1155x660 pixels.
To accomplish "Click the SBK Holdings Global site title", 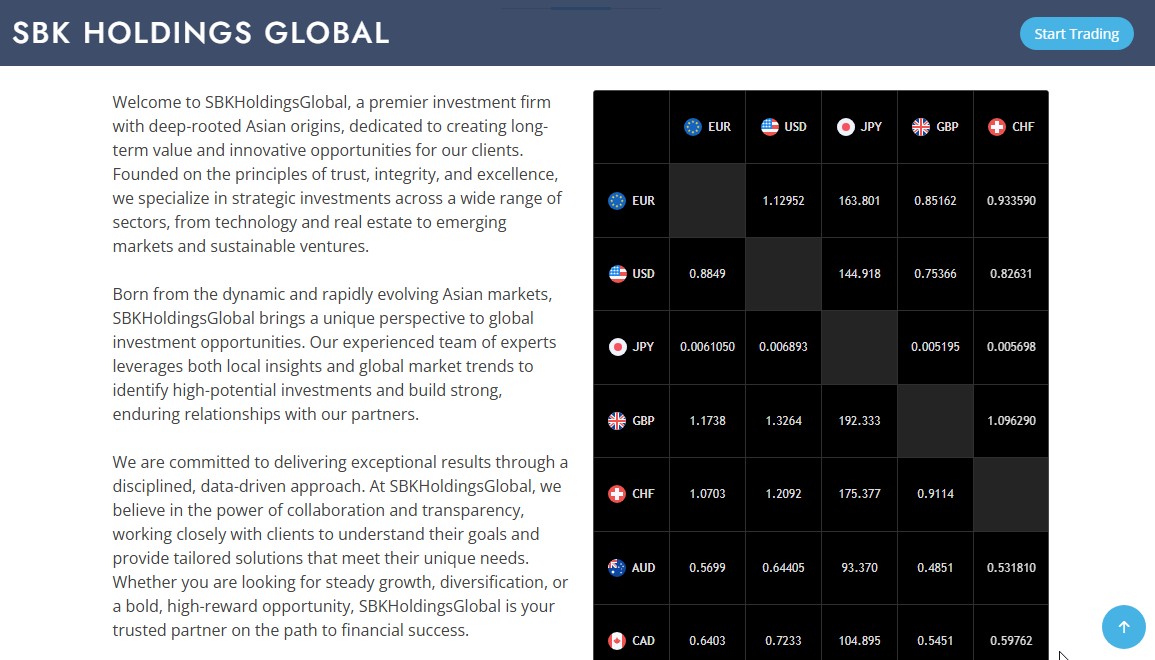I will pyautogui.click(x=201, y=33).
